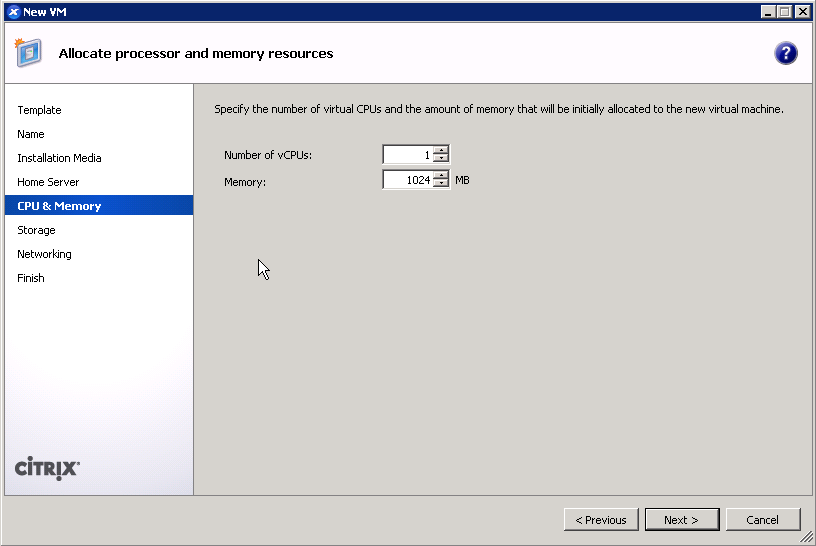Open the Networking step
This screenshot has width=816, height=546.
pyautogui.click(x=44, y=254)
